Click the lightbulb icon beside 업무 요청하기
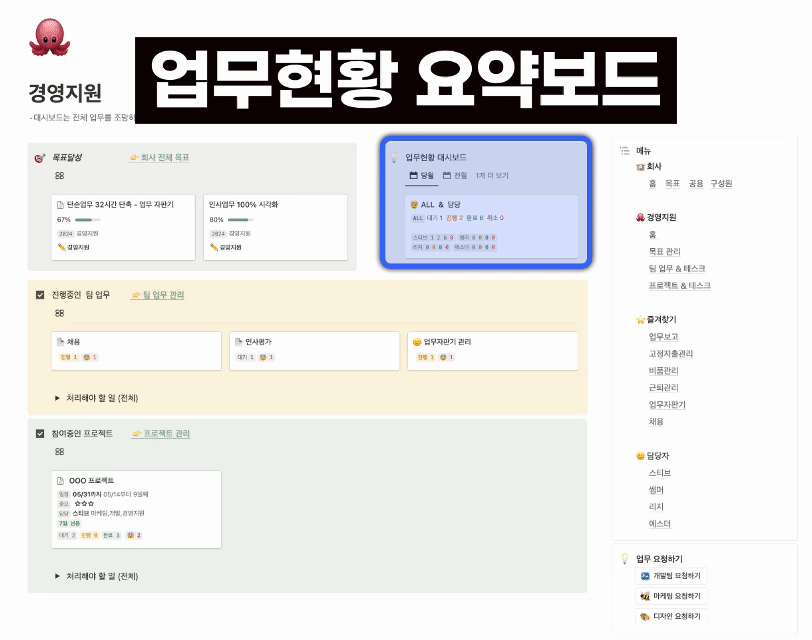The width and height of the screenshot is (812, 640). [x=624, y=558]
